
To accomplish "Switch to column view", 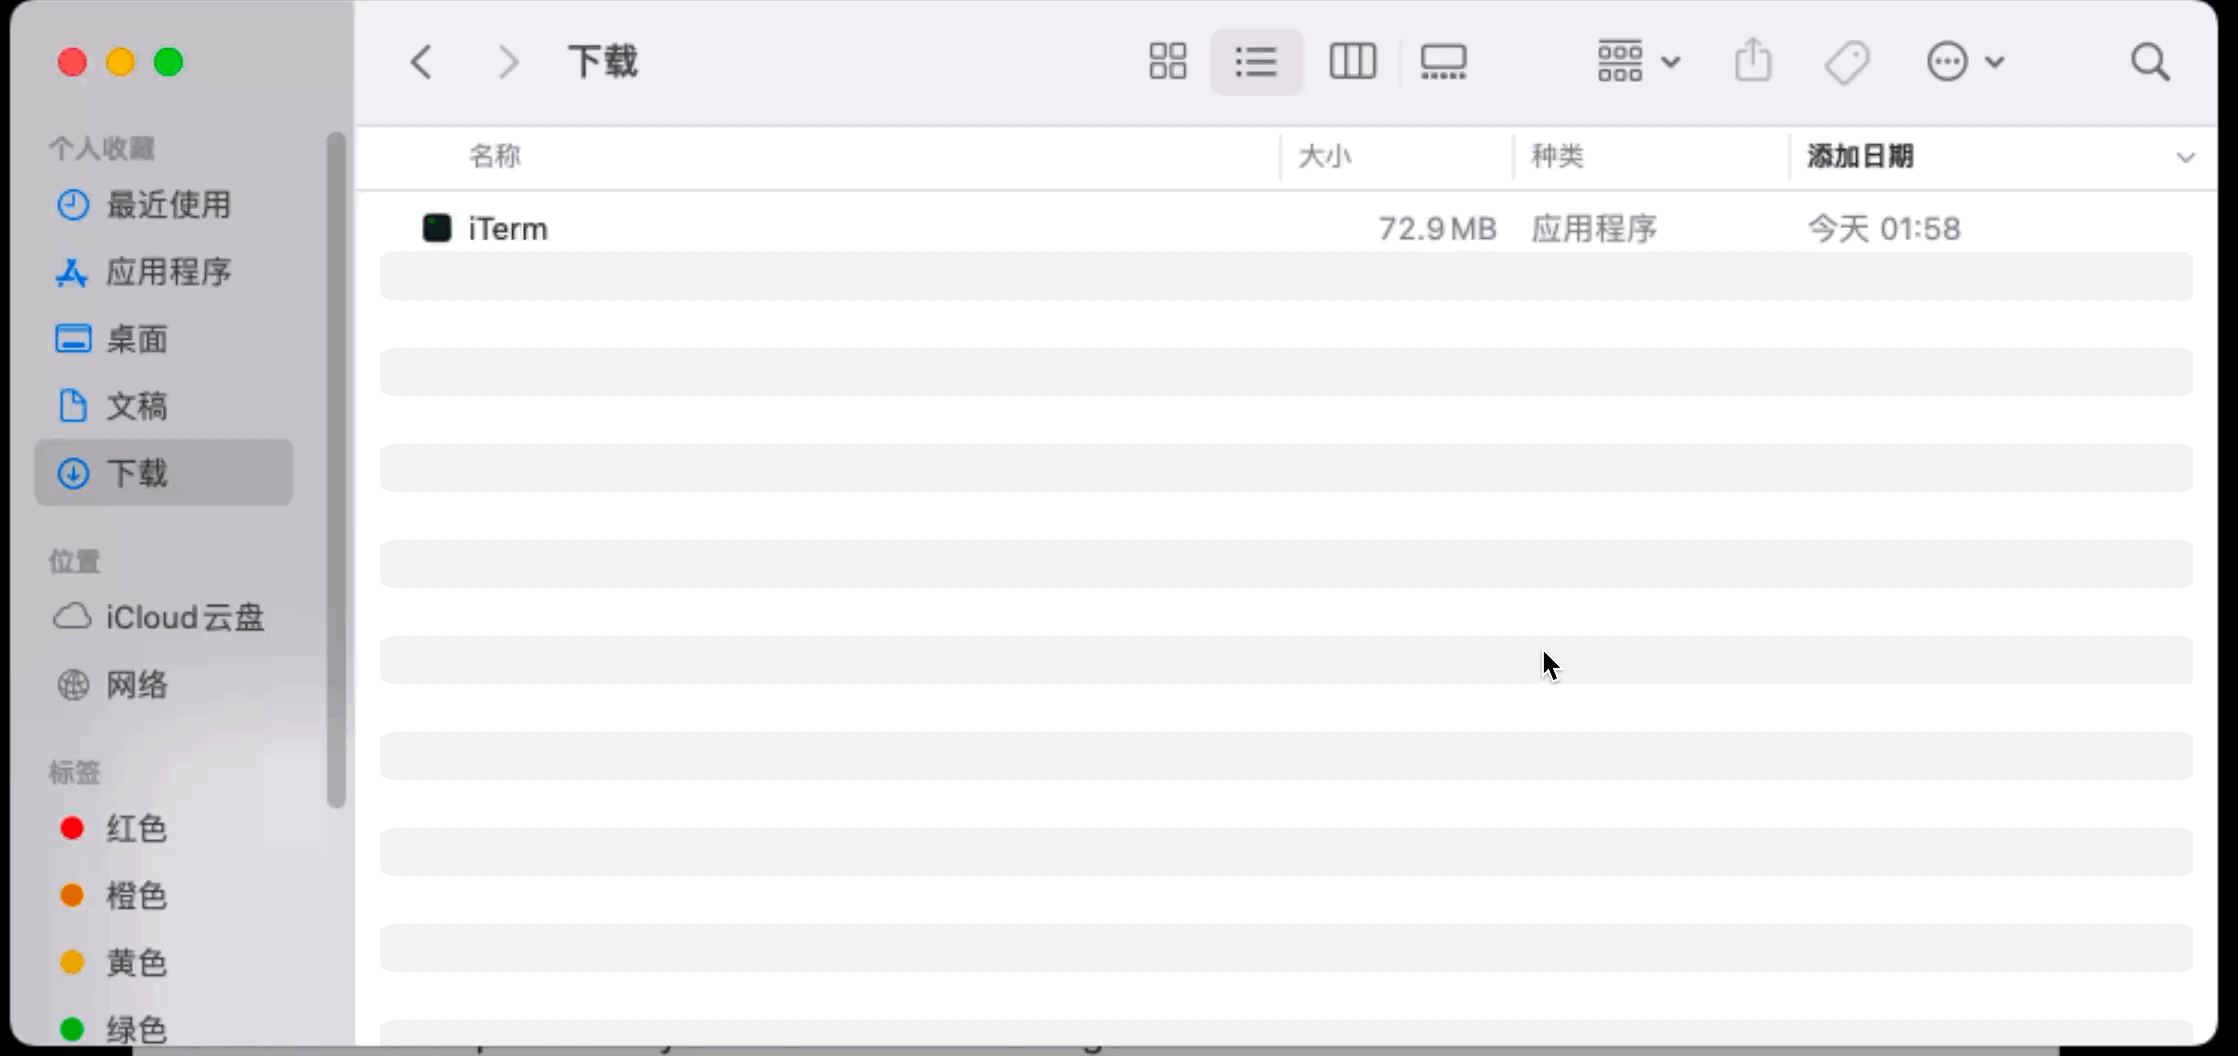I will [x=1352, y=61].
